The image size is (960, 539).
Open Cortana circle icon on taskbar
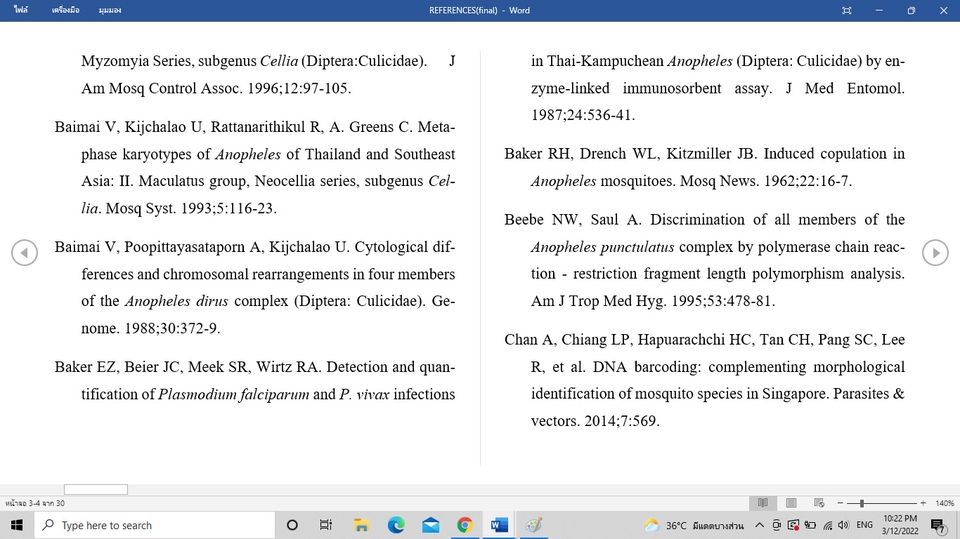tap(292, 525)
